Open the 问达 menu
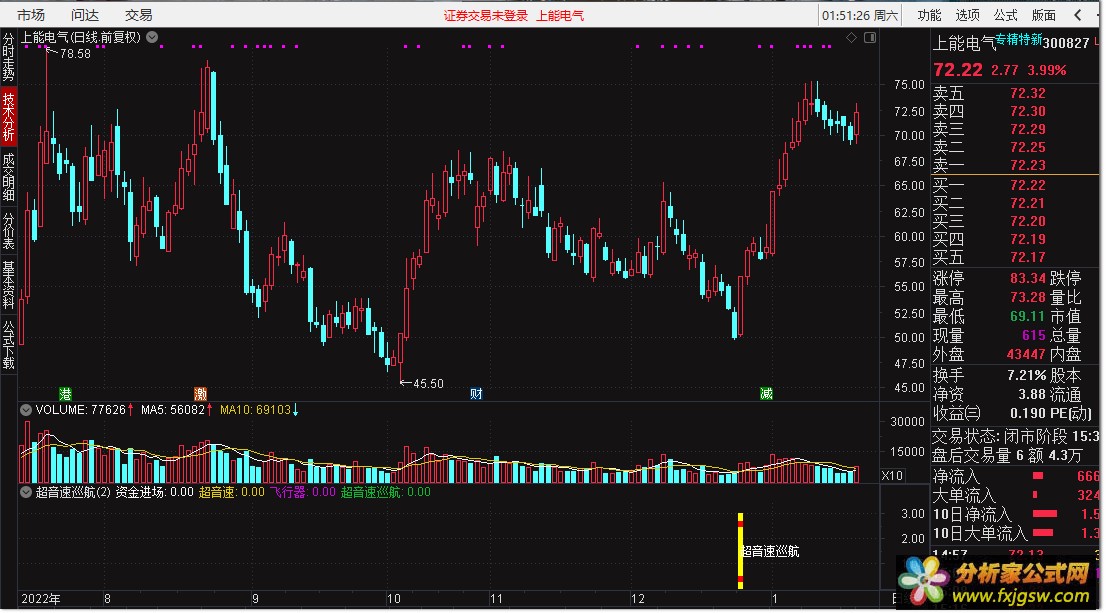The width and height of the screenshot is (1106, 613). [x=85, y=15]
